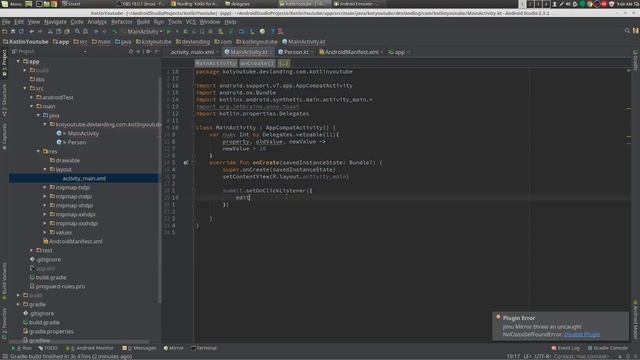This screenshot has width=640, height=360.
Task: Collapse the res folder tree node
Action: point(38,151)
